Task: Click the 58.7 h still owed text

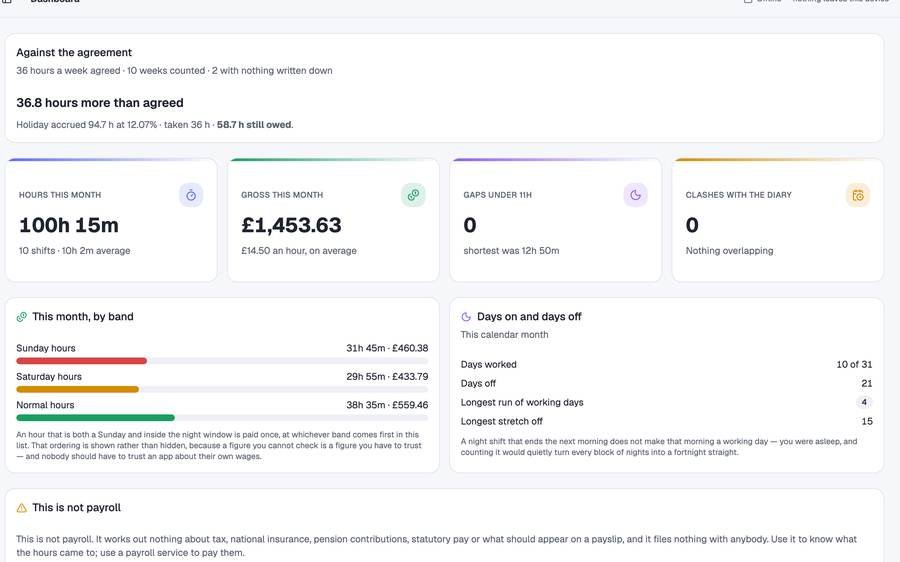Action: 254,125
